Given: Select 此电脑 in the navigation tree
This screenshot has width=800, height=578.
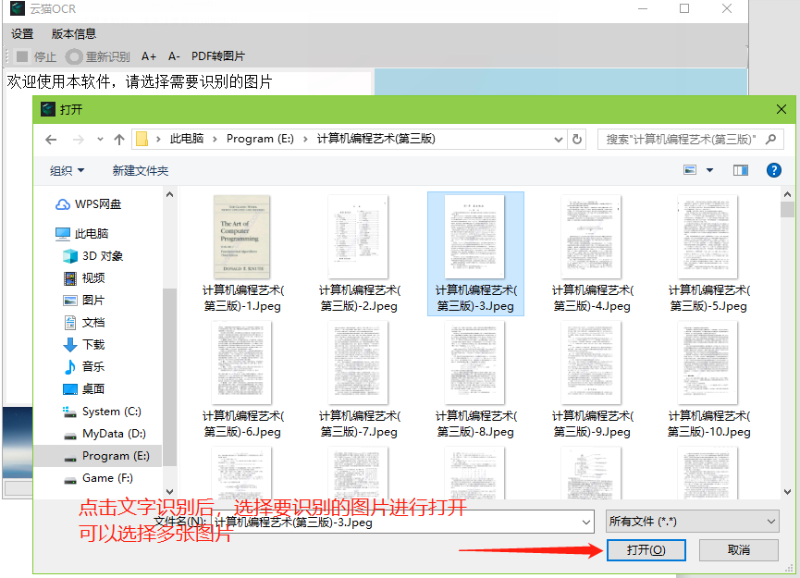Looking at the screenshot, I should [x=82, y=234].
